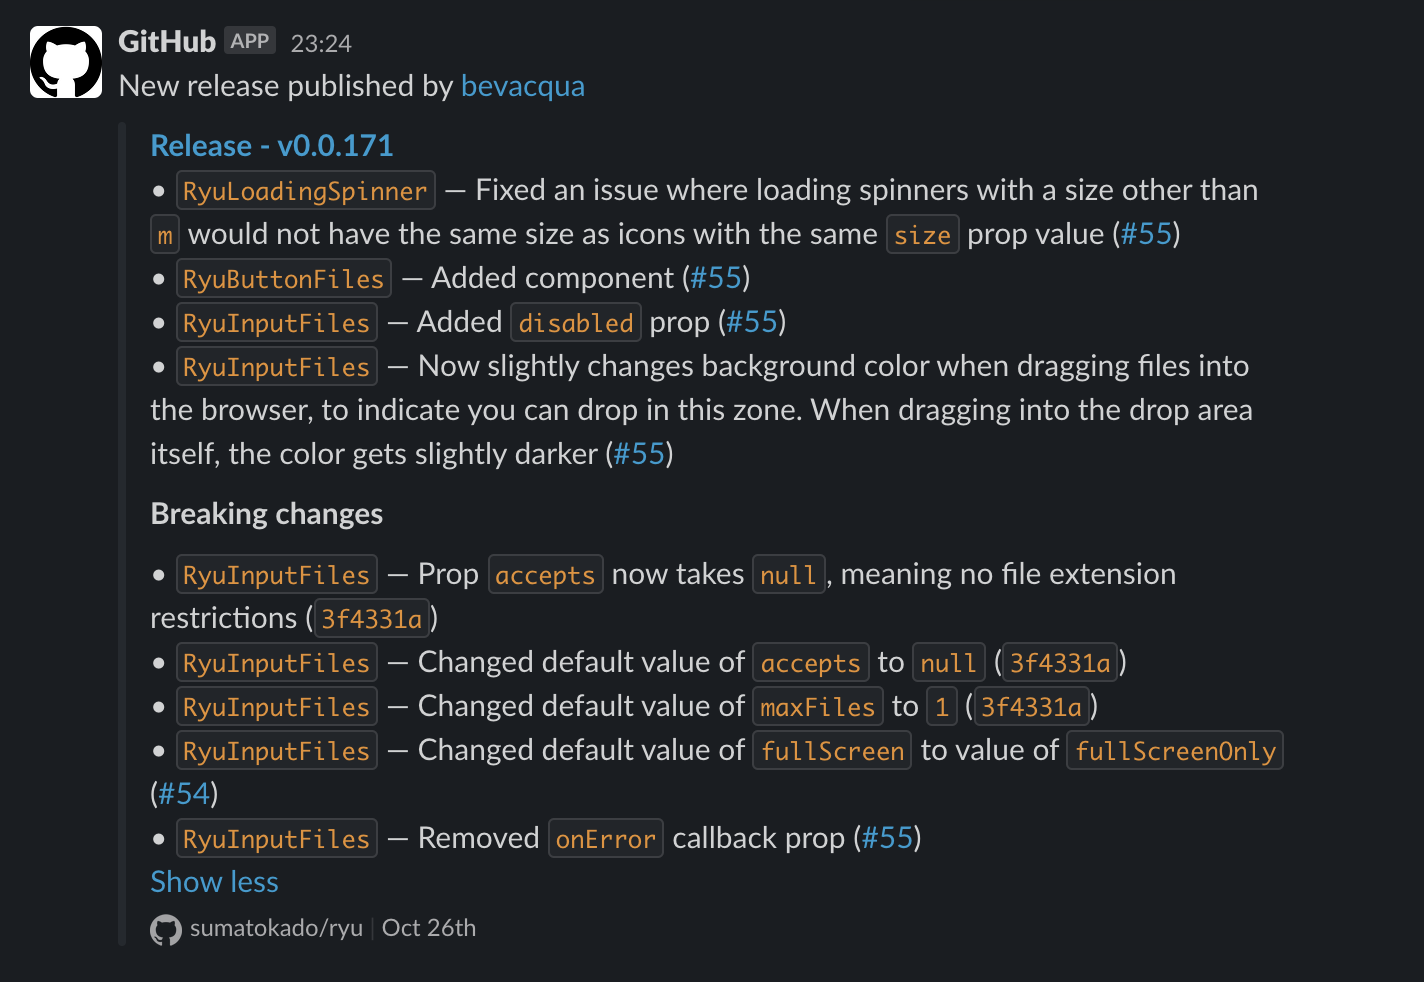Click the 23:24 message timestamp

pos(321,43)
